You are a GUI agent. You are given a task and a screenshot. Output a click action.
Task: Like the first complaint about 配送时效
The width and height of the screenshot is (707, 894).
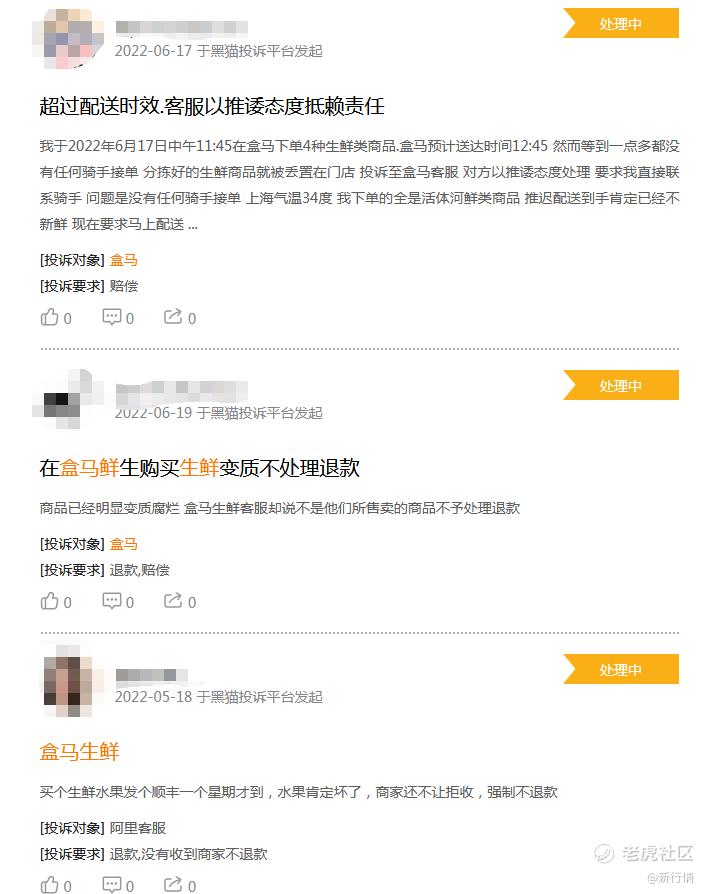click(x=56, y=318)
